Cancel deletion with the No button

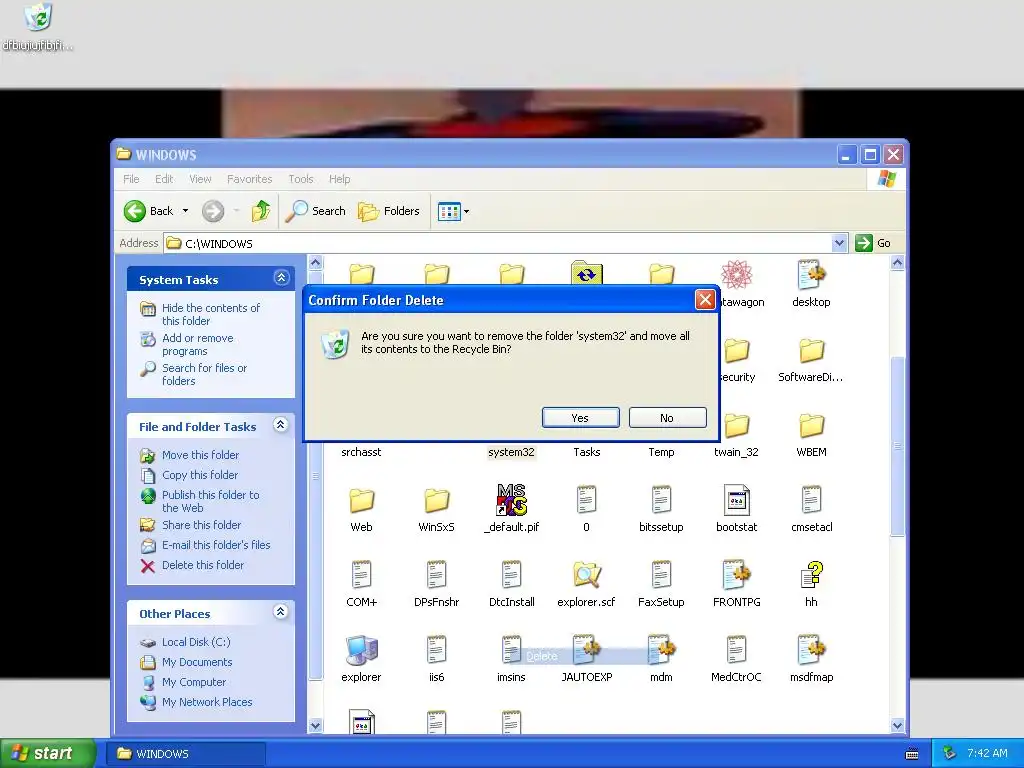(x=667, y=418)
